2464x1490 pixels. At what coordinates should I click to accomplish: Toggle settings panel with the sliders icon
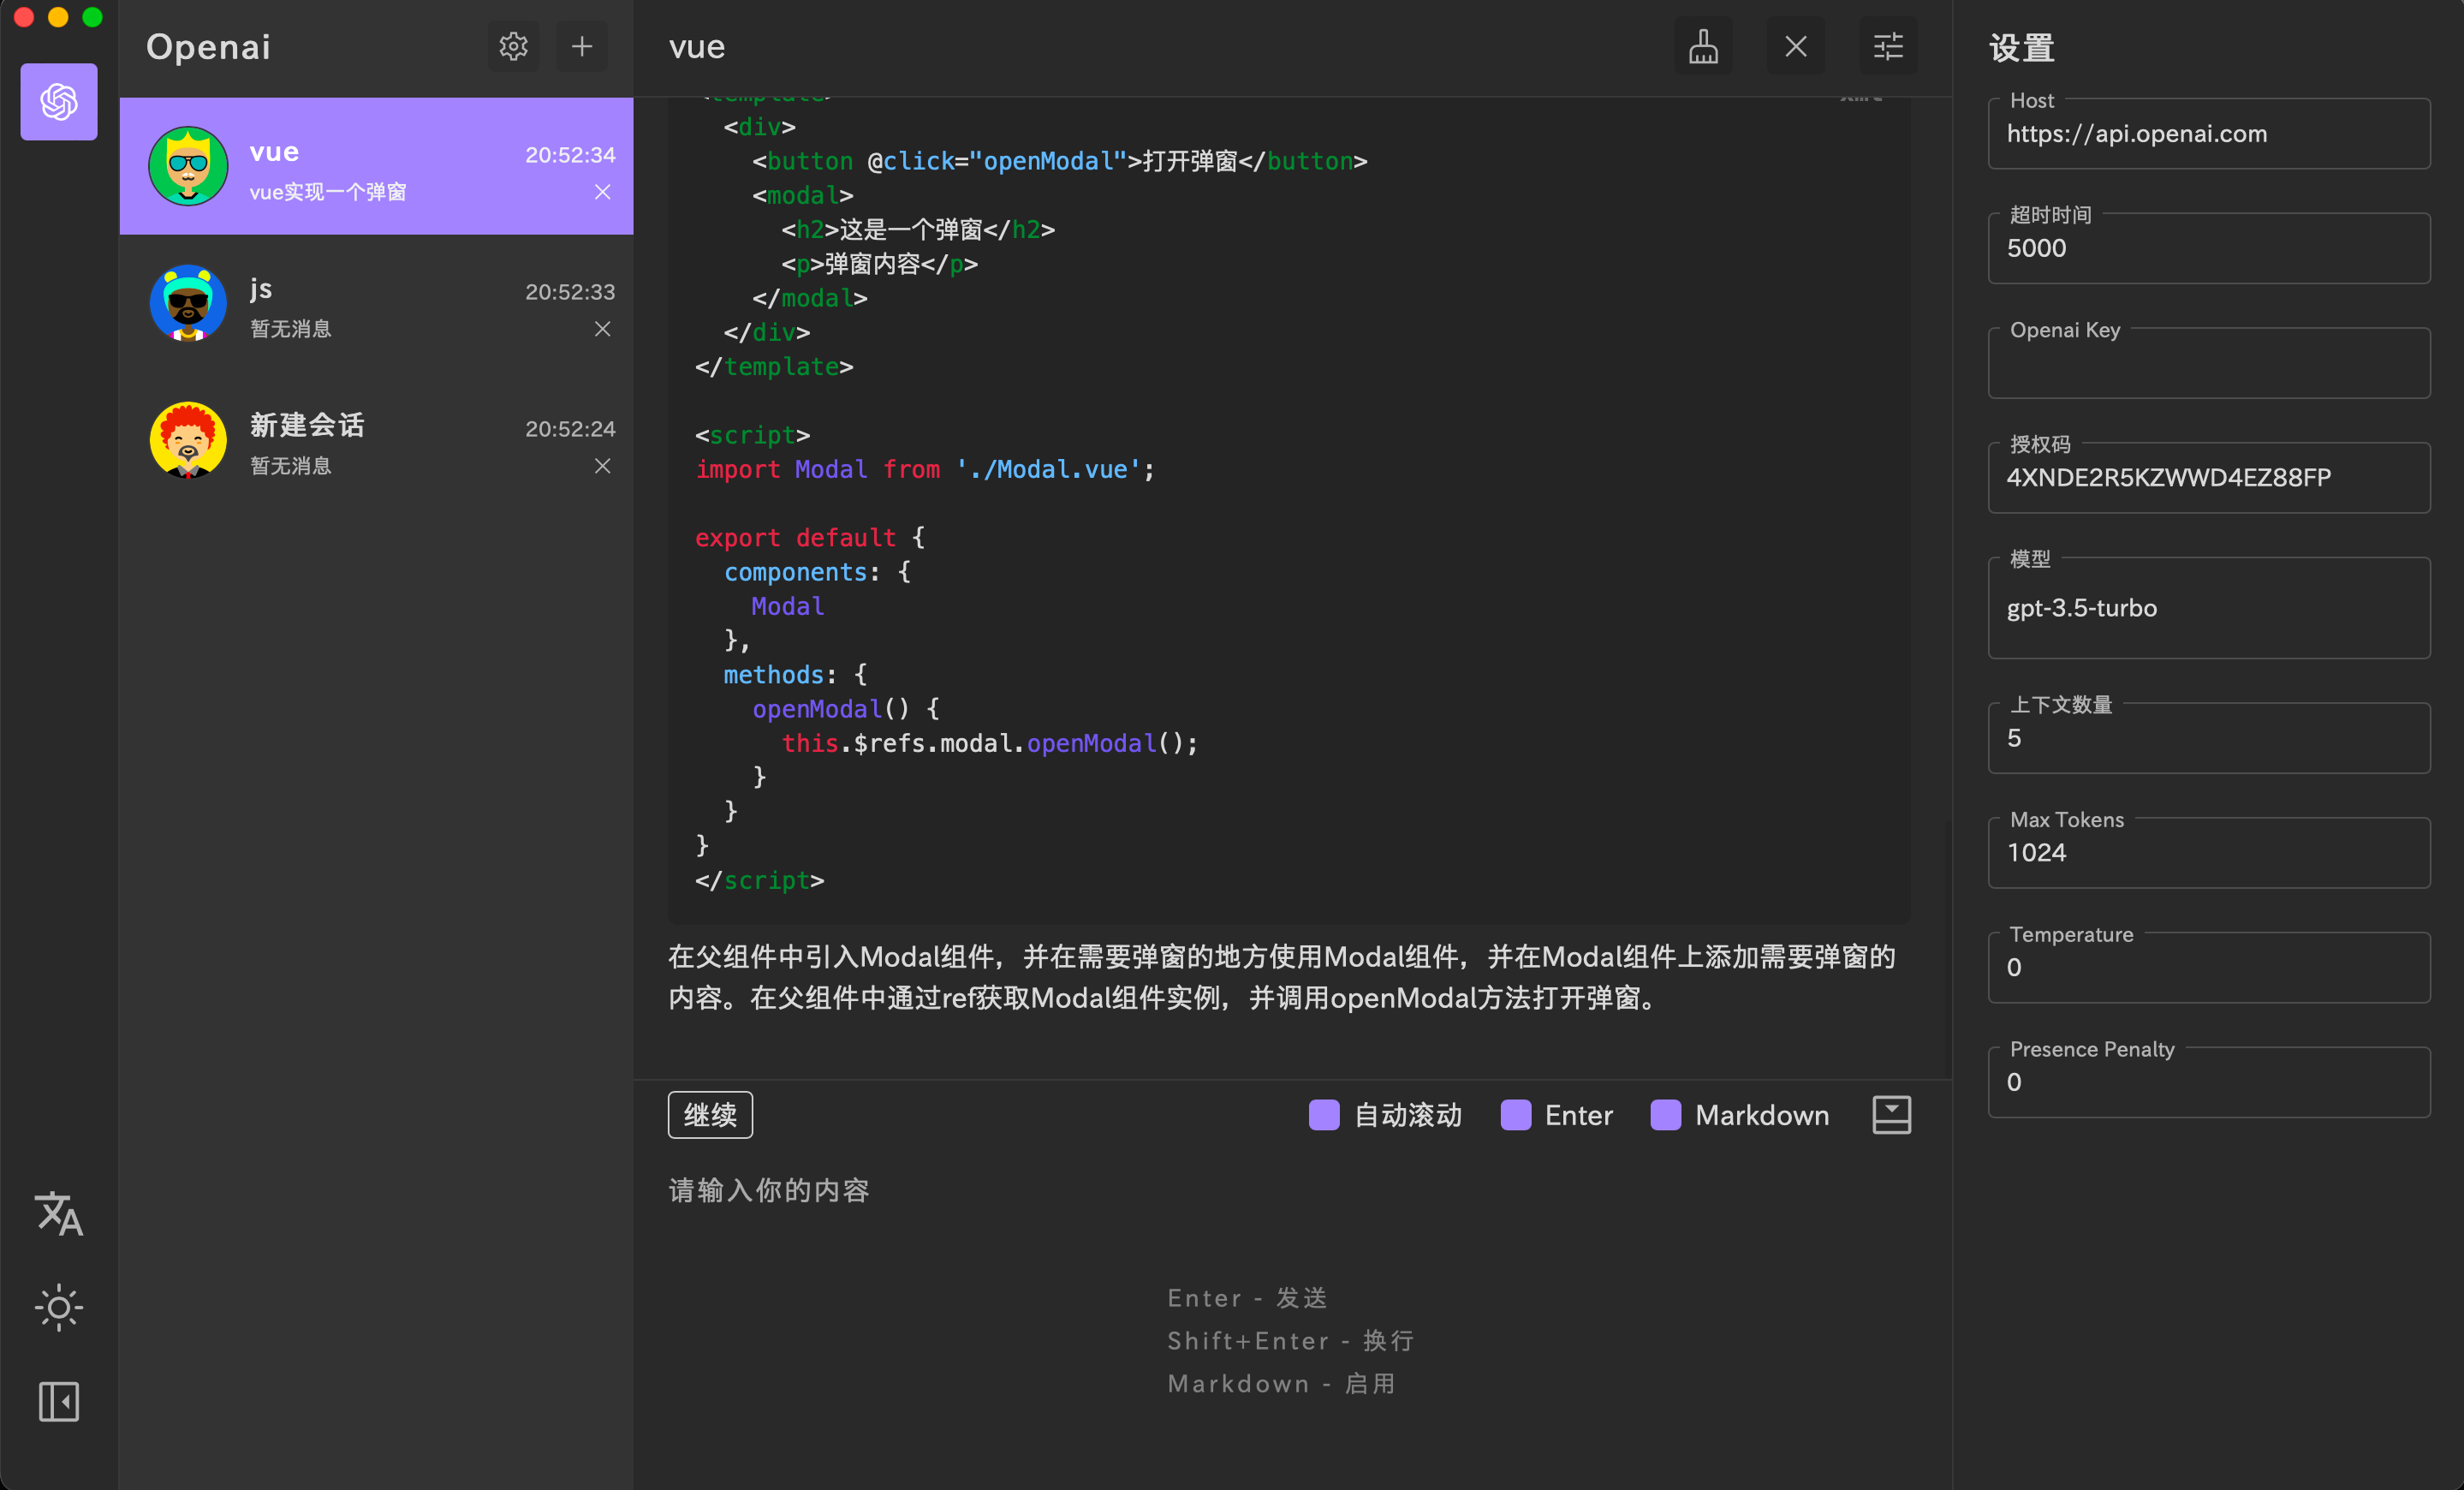1887,46
